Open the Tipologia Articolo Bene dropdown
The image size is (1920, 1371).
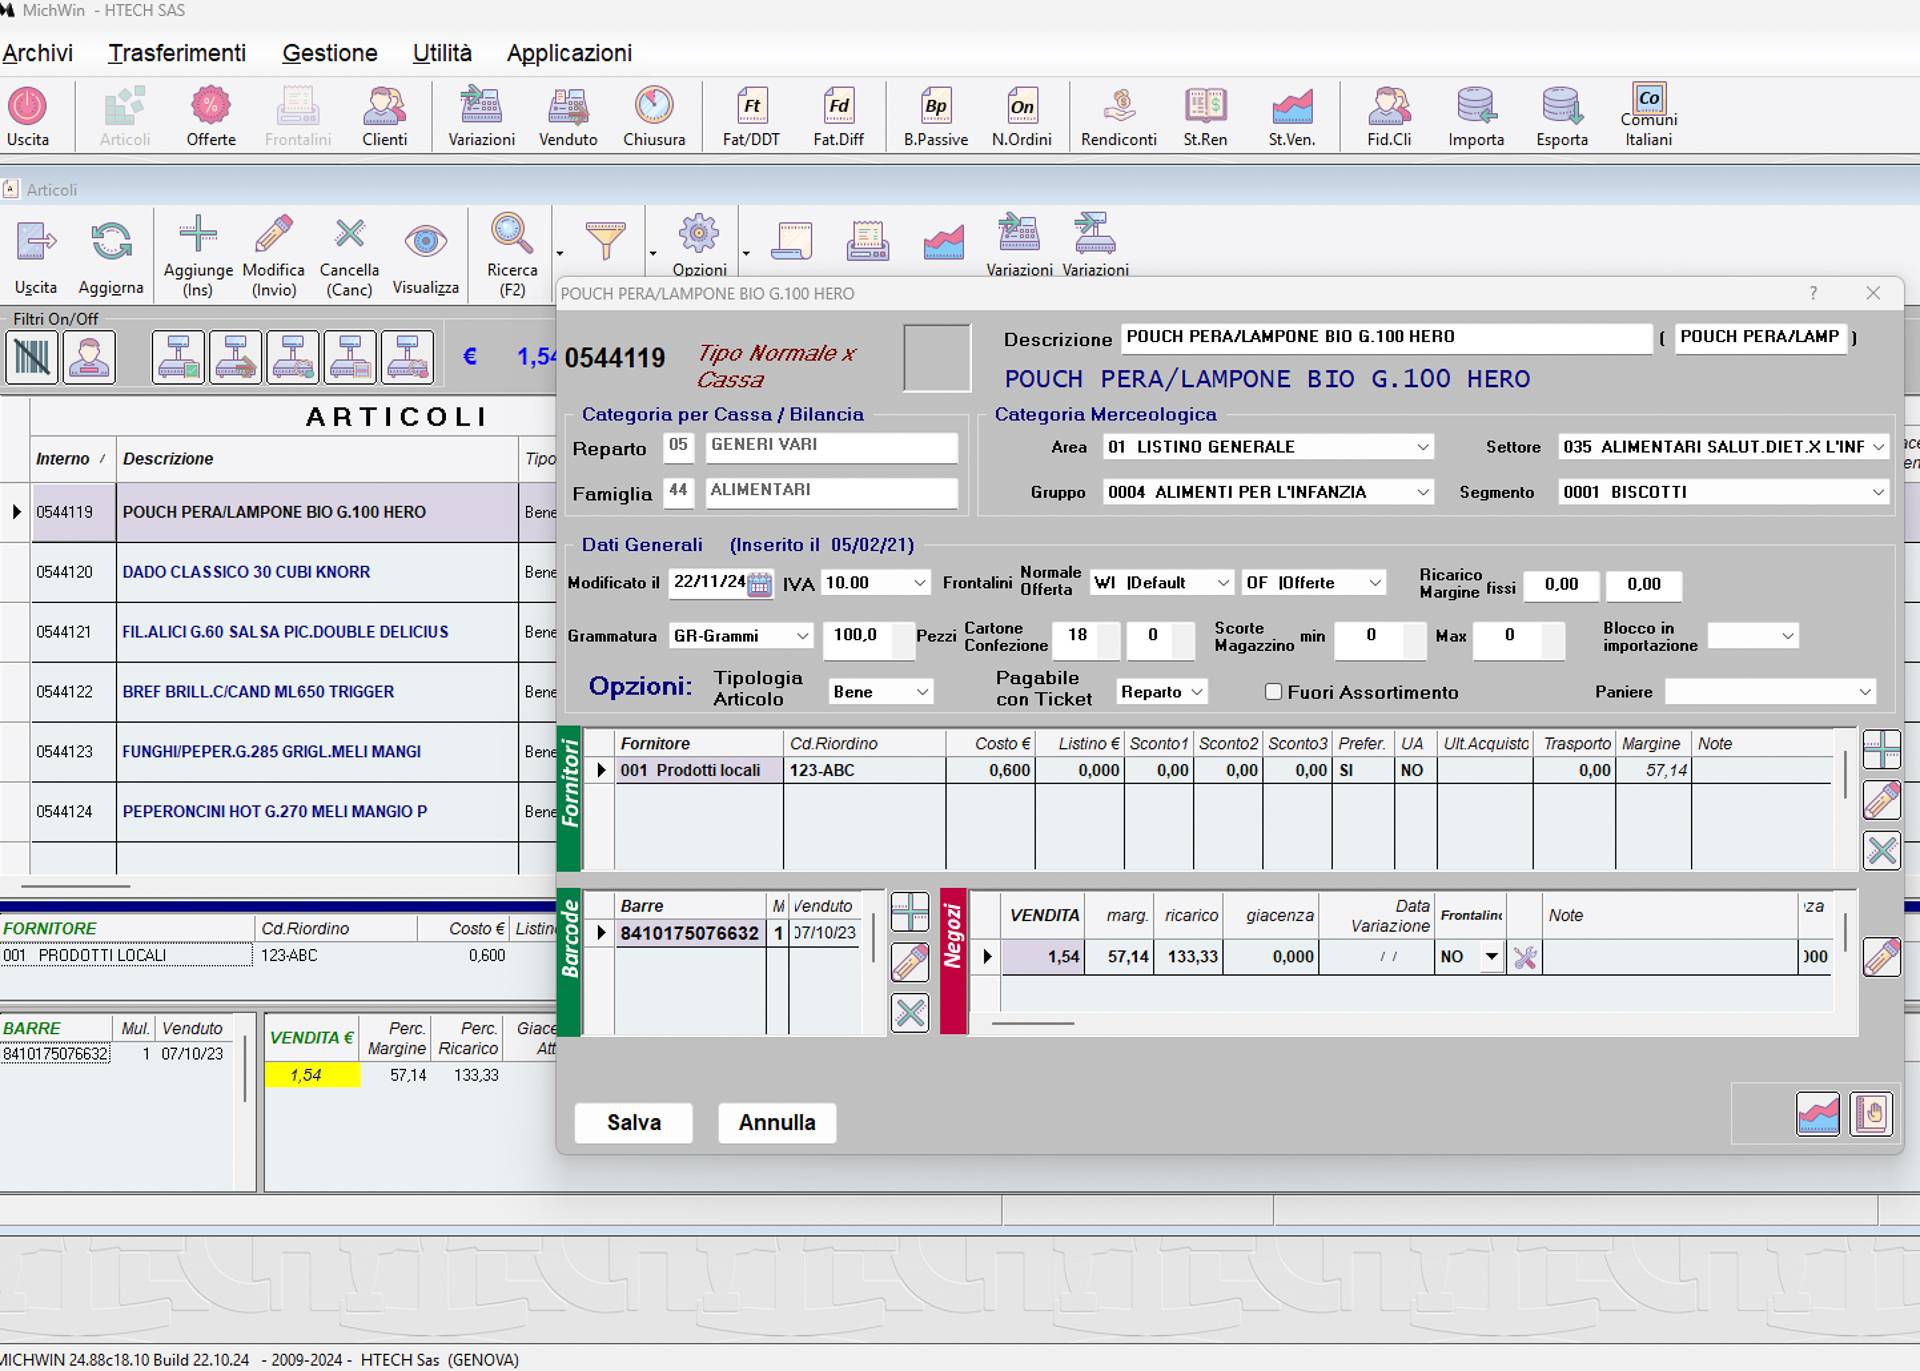(922, 692)
